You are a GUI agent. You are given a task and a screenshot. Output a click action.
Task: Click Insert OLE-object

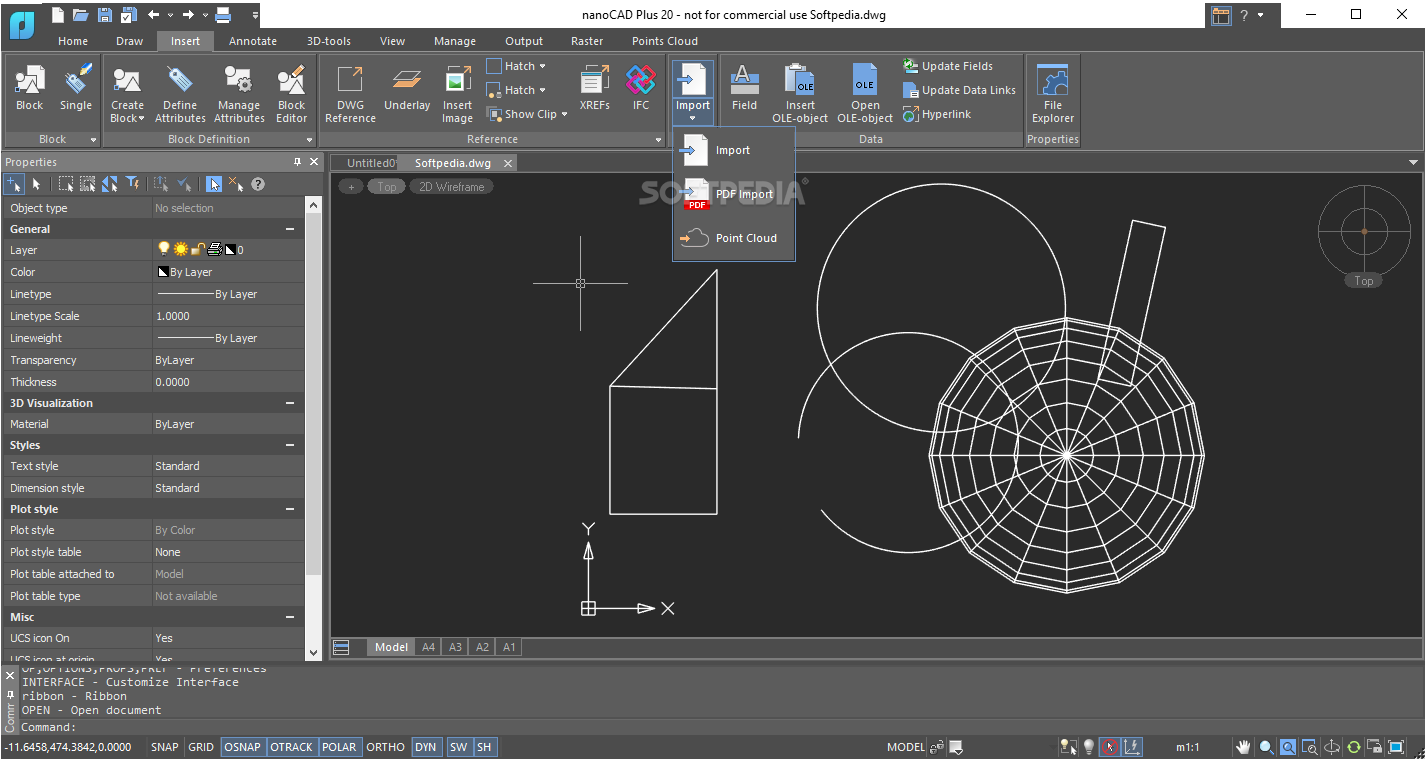(800, 94)
